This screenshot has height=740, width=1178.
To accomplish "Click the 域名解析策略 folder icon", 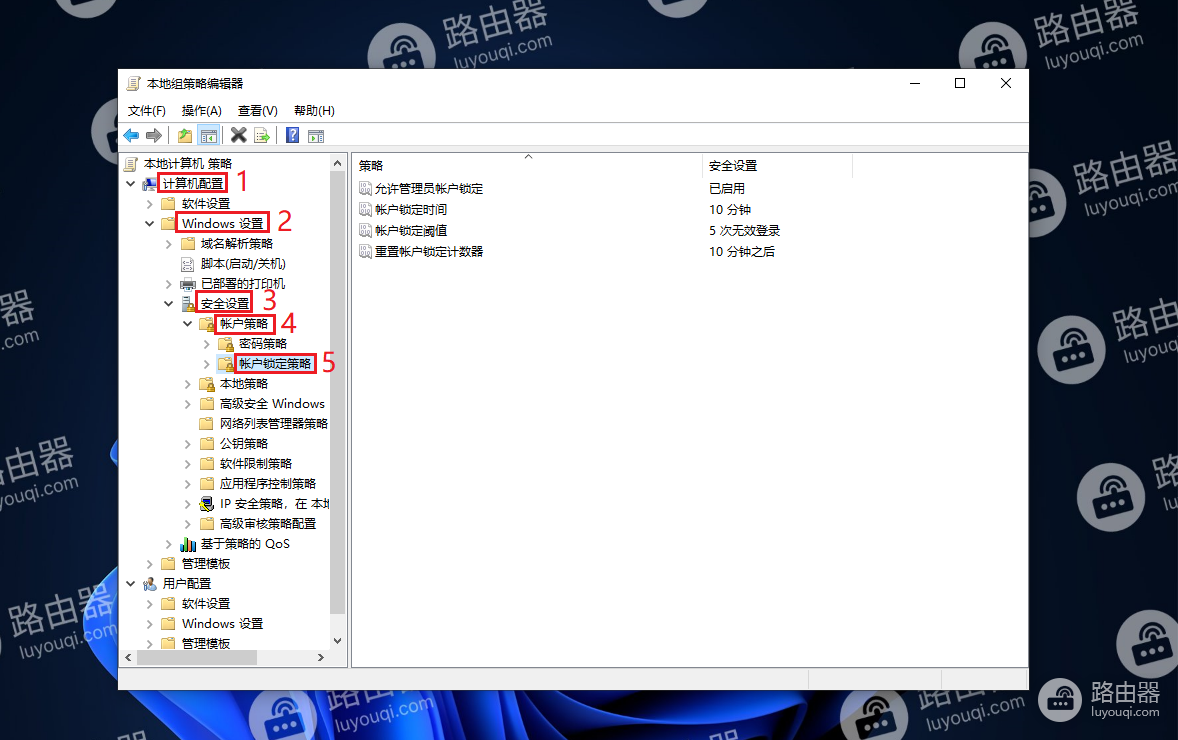I will [188, 243].
